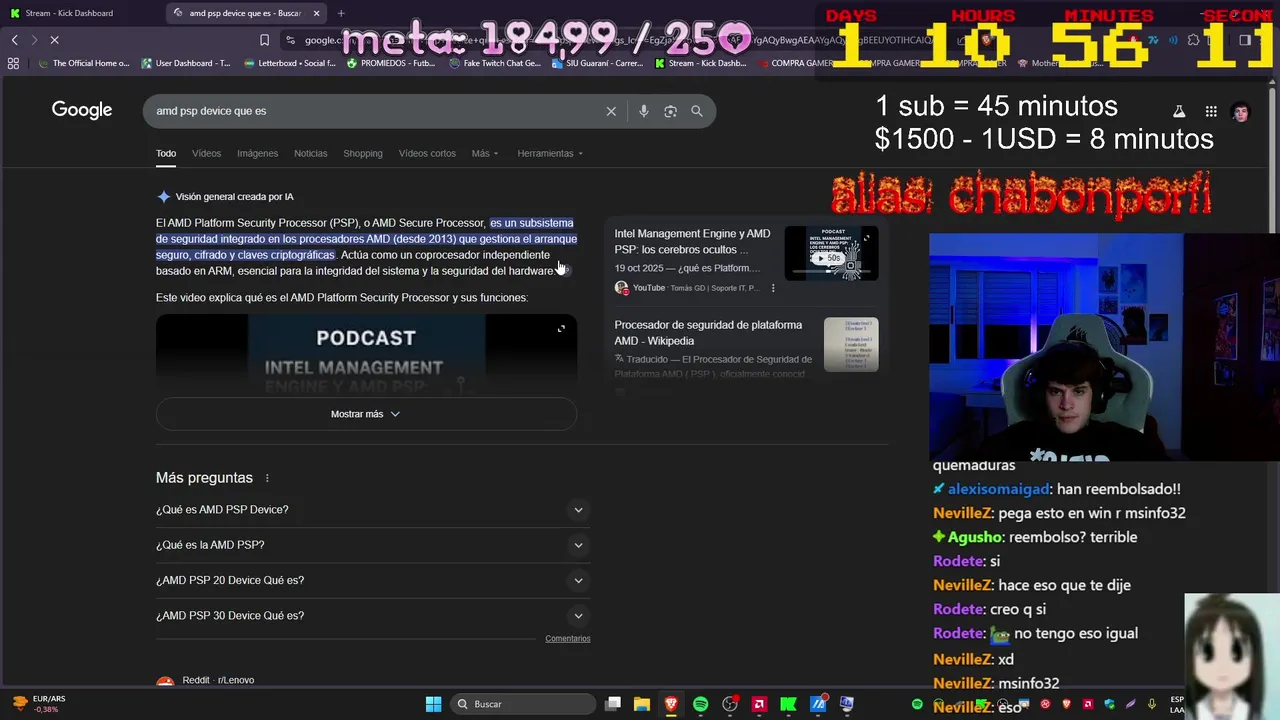This screenshot has width=1280, height=720.
Task: Open Kick app on the taskbar
Action: point(788,704)
